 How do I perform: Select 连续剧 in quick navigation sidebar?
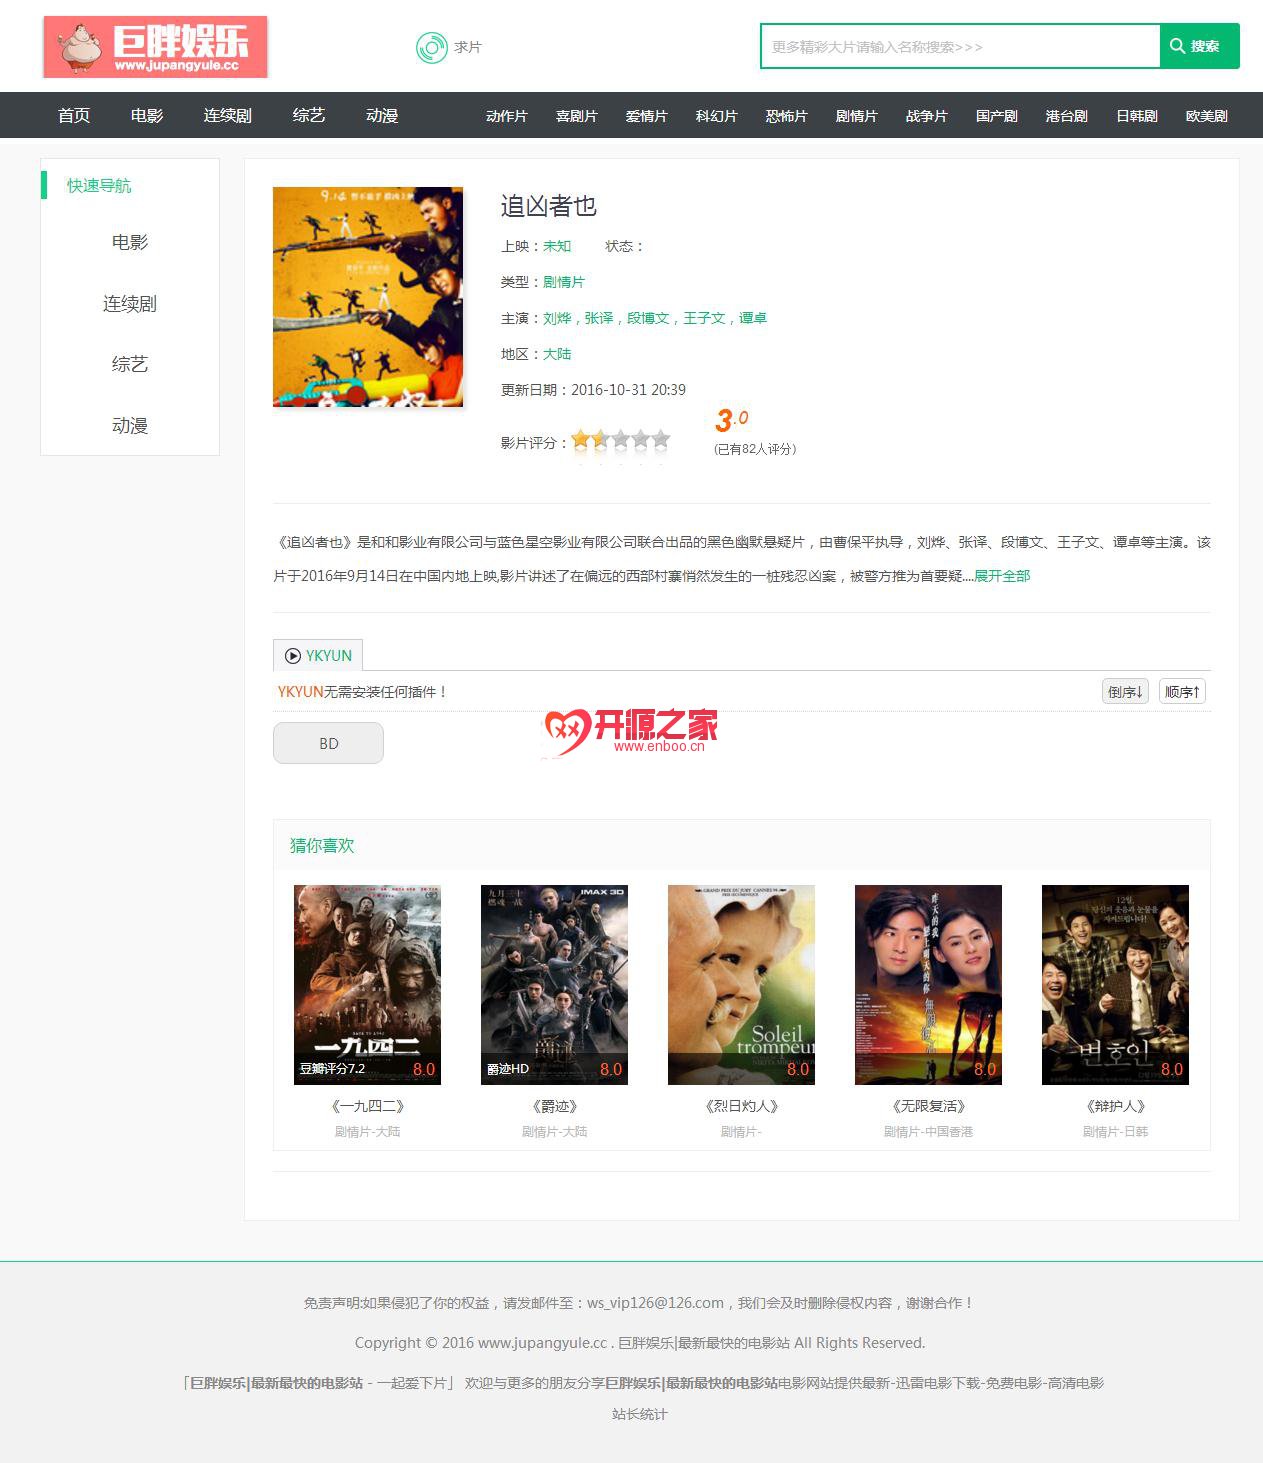coord(130,304)
